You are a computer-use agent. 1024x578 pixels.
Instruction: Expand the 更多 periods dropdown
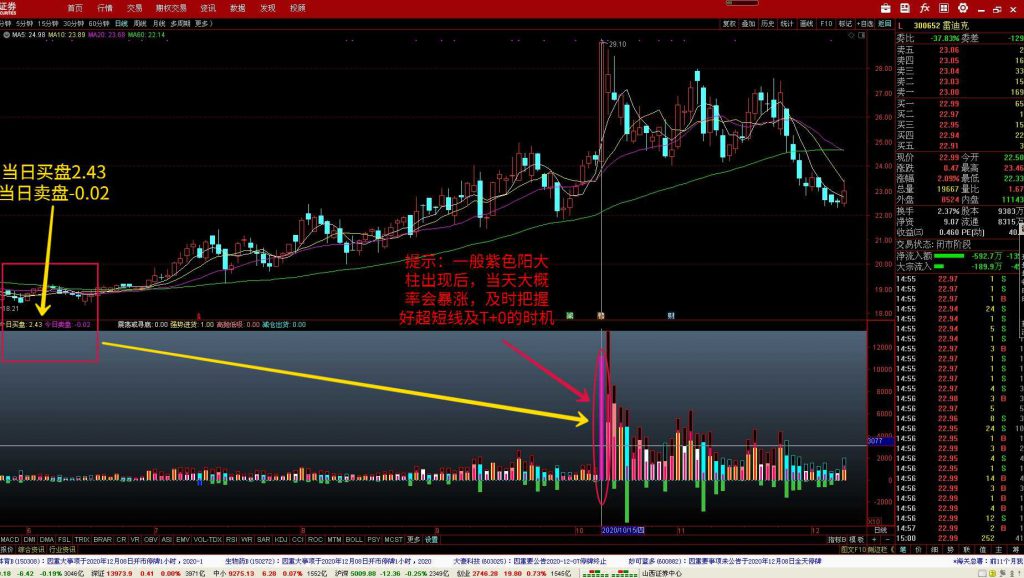pyautogui.click(x=203, y=23)
